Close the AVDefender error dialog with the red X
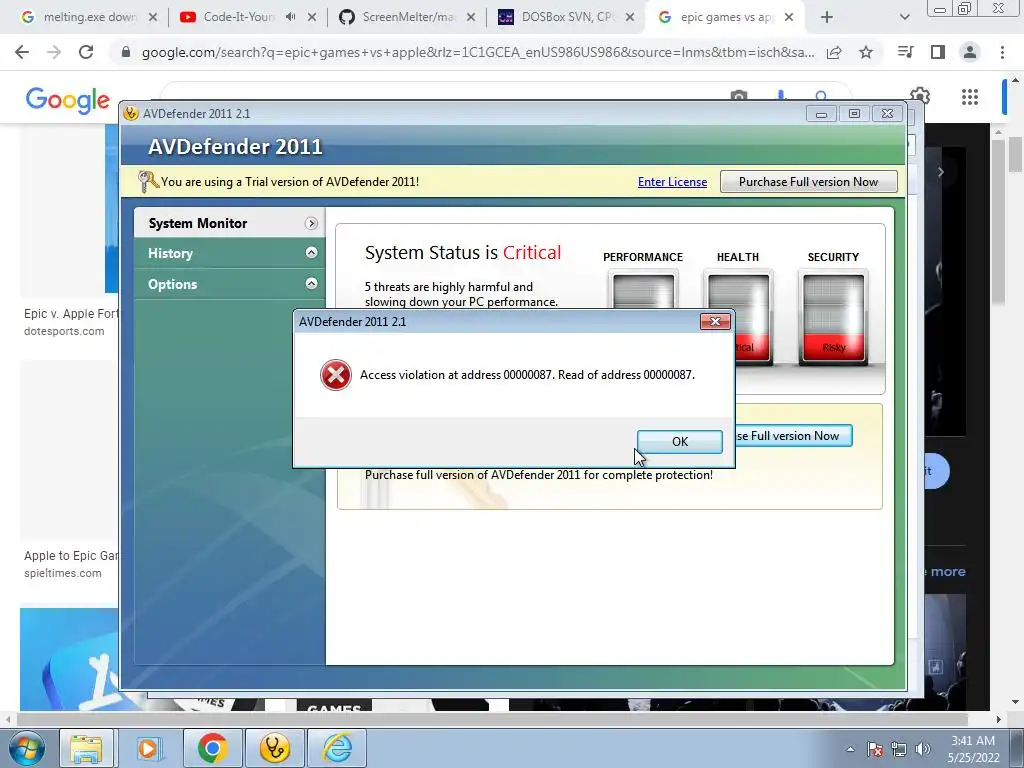This screenshot has width=1024, height=768. (x=715, y=321)
